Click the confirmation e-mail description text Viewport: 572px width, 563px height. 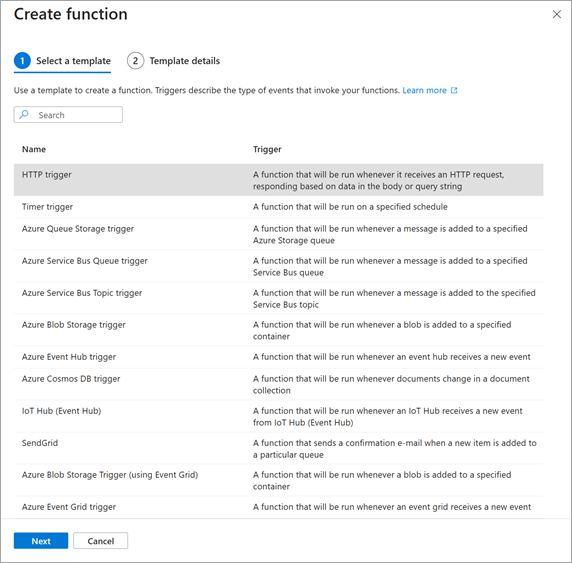pos(395,449)
